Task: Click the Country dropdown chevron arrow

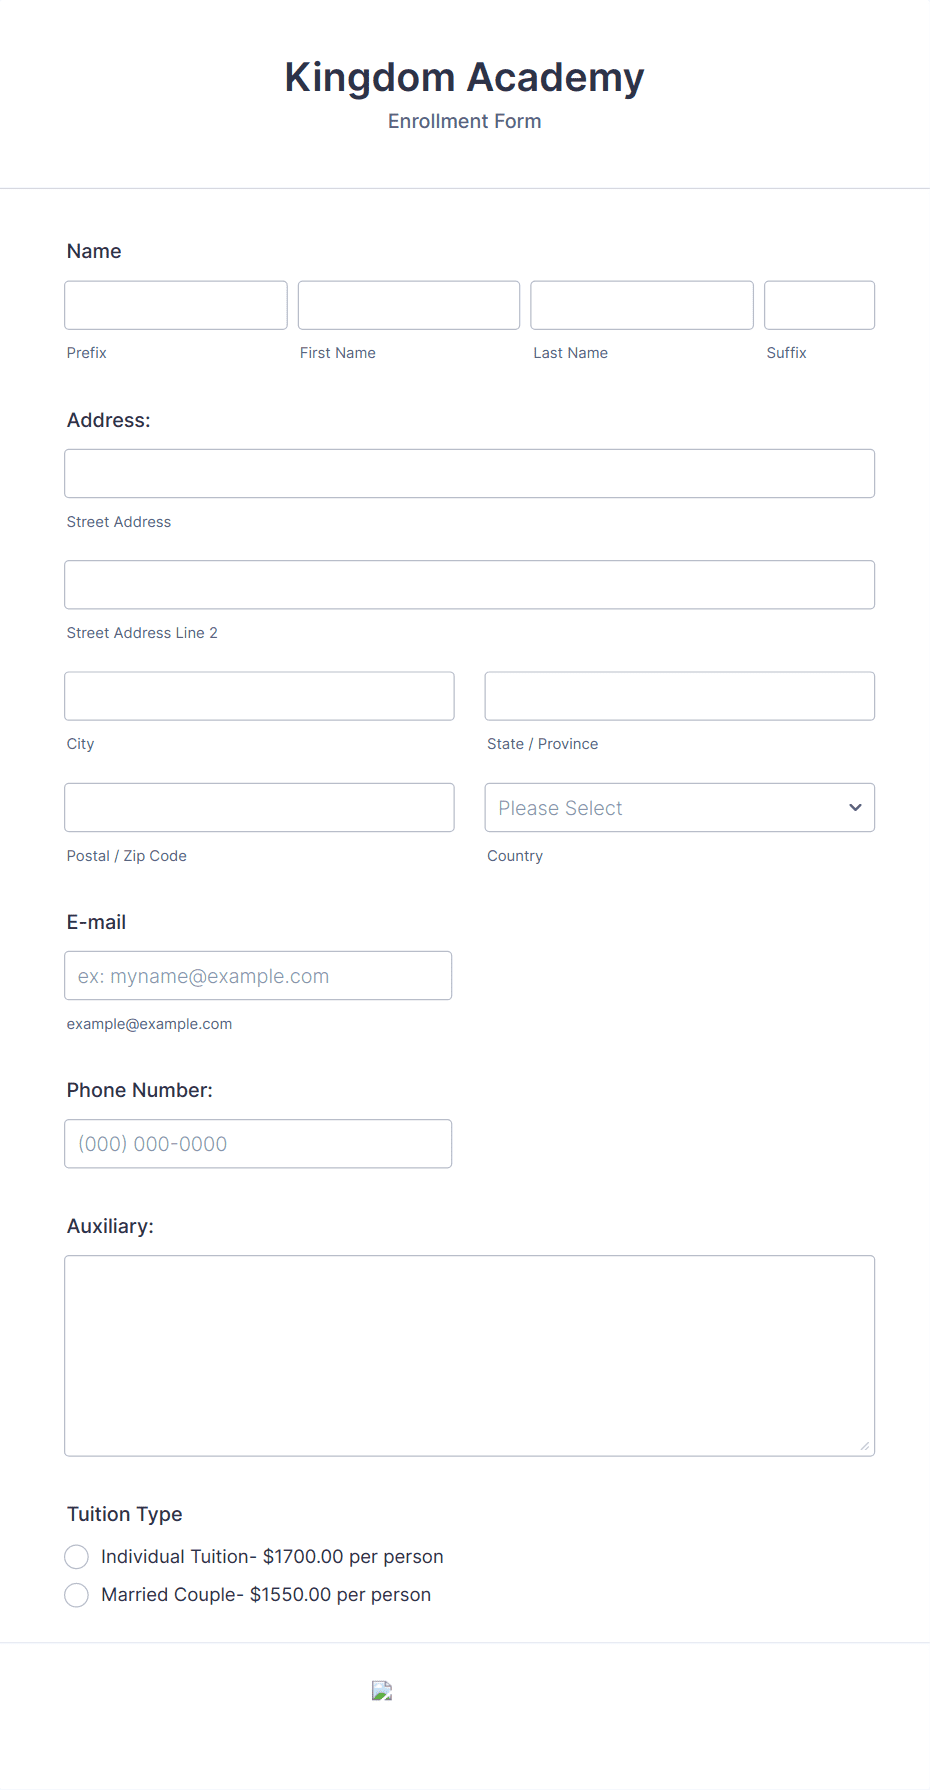Action: click(x=855, y=807)
